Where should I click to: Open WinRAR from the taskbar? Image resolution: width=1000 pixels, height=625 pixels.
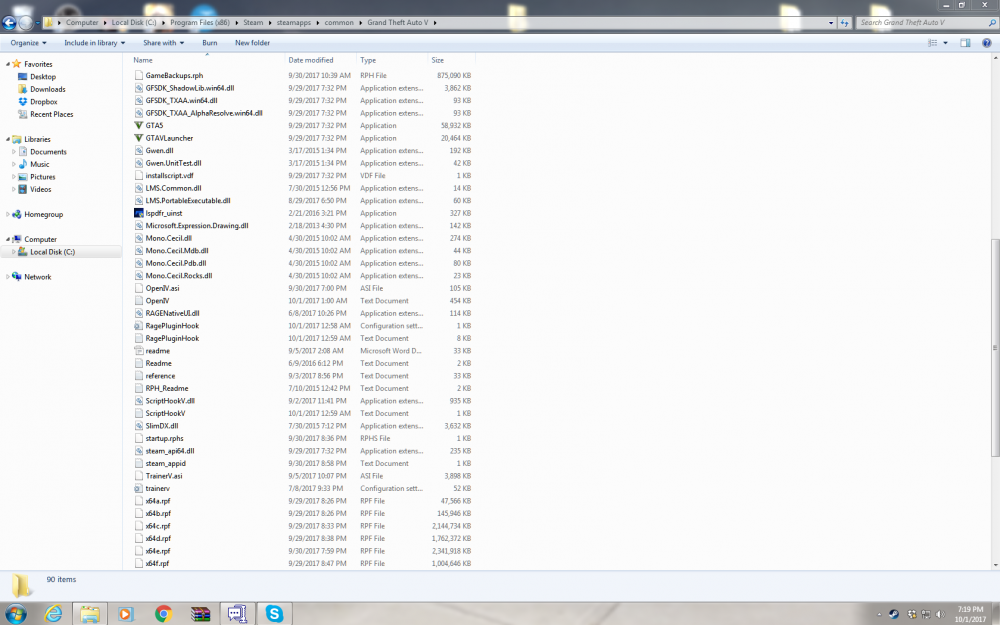200,614
